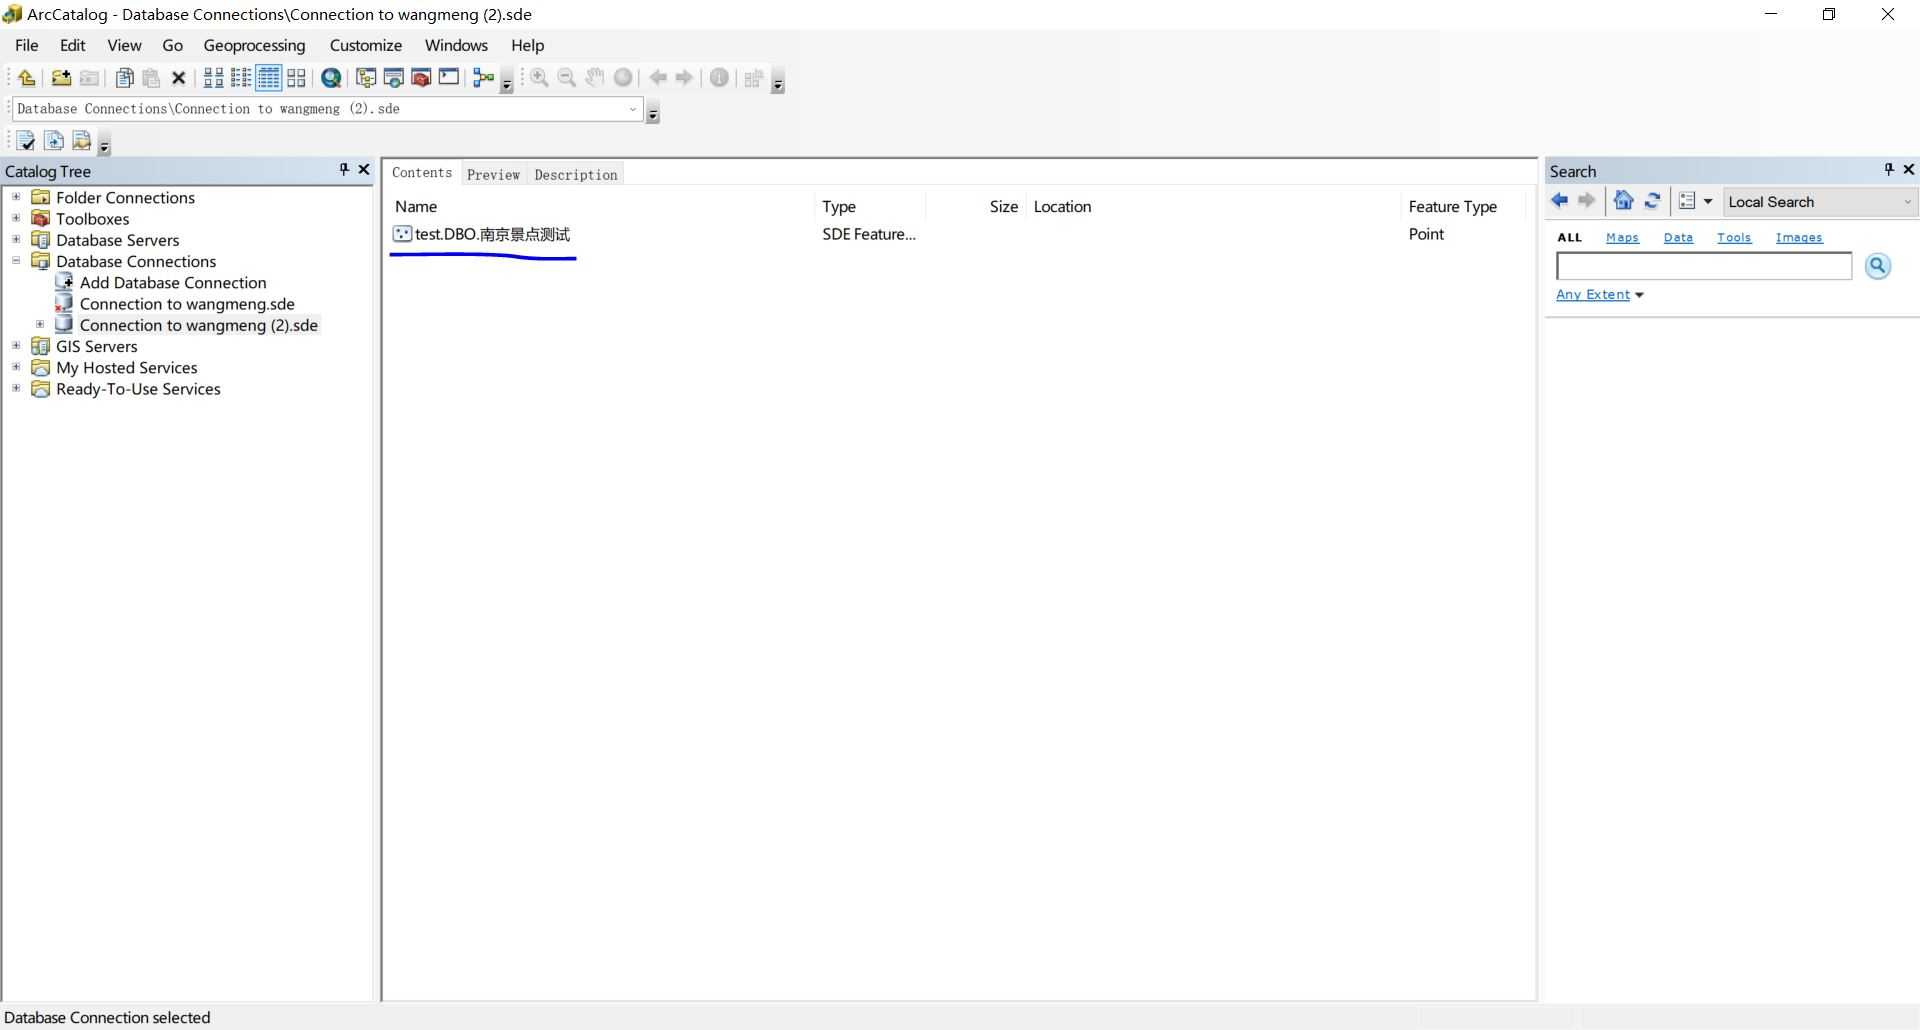This screenshot has height=1030, width=1920.
Task: Select Connection to wangmeng.sde tree item
Action: pyautogui.click(x=187, y=304)
